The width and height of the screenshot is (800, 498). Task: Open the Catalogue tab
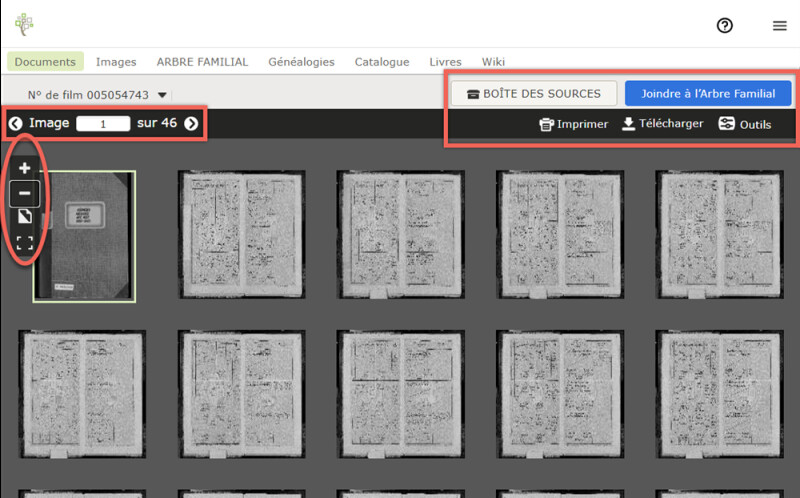[382, 62]
